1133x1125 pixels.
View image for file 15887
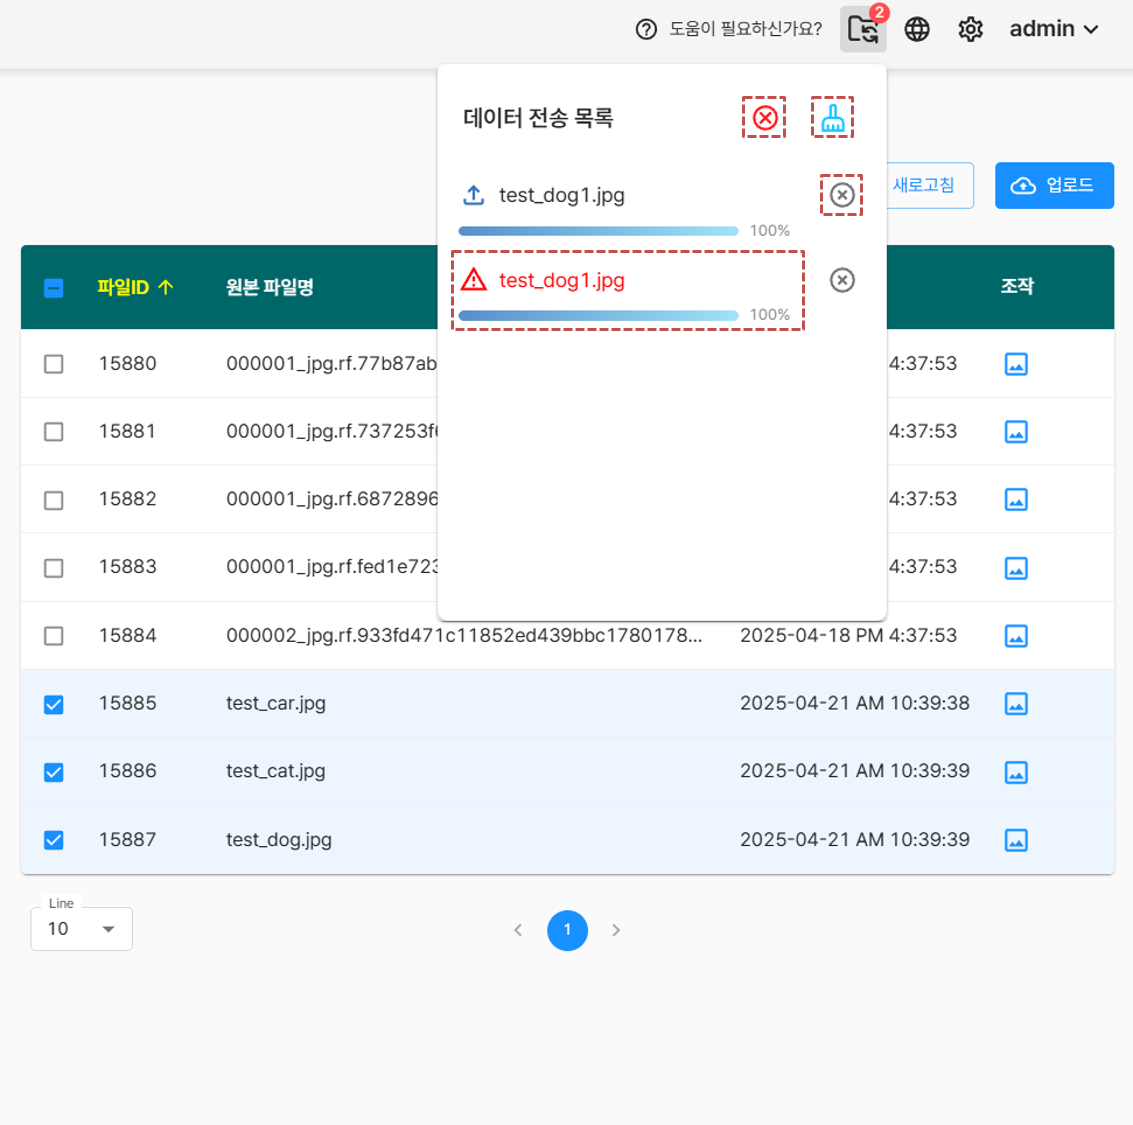point(1016,840)
